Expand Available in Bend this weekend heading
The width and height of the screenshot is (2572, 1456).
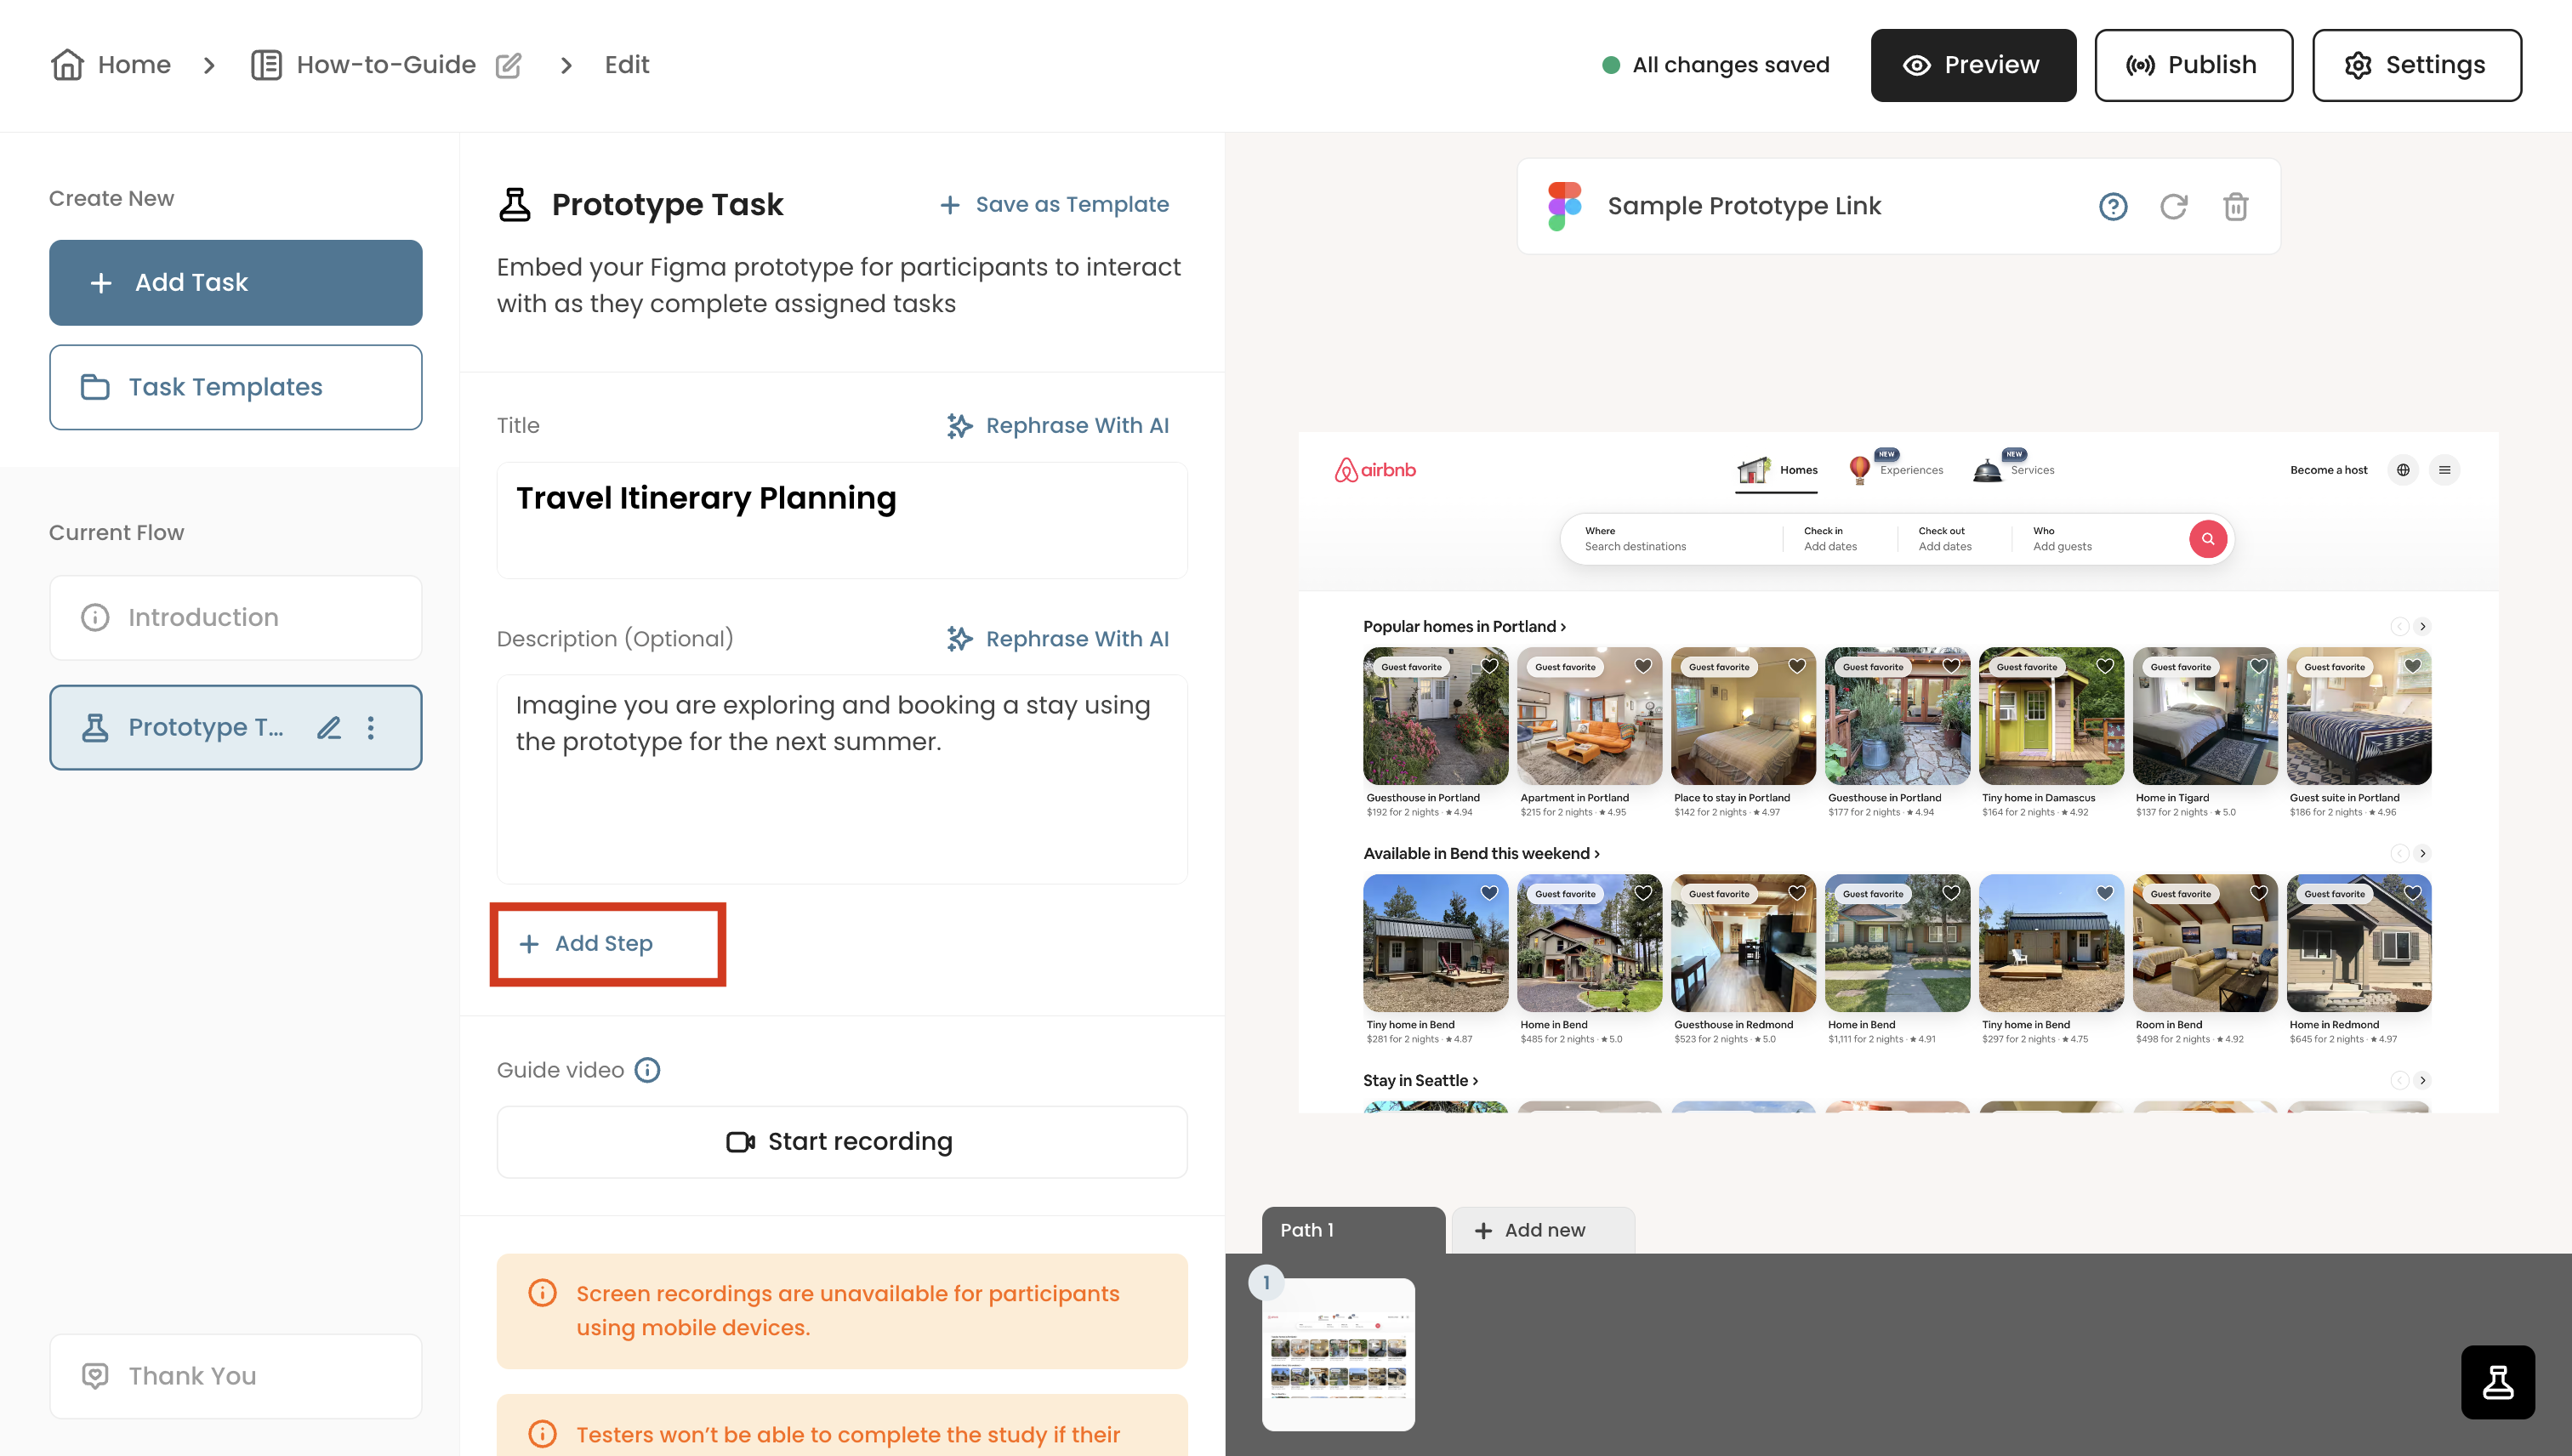click(x=1481, y=854)
